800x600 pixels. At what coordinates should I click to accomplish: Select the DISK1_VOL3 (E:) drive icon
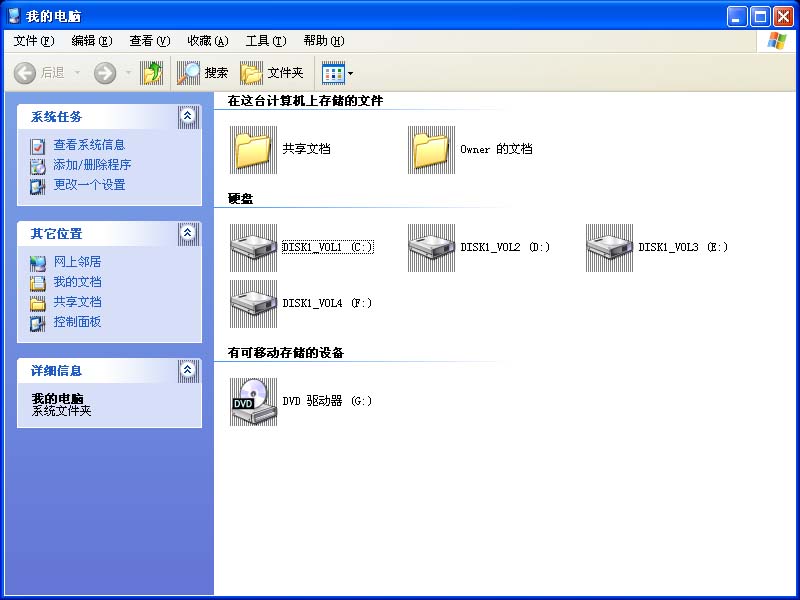pos(610,247)
